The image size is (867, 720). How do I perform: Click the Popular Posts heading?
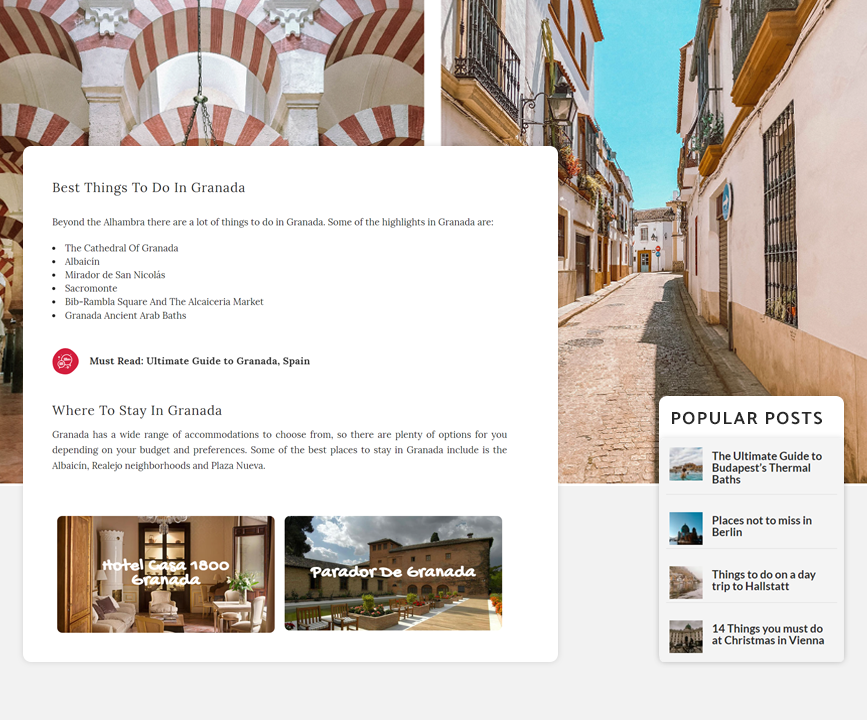tap(746, 418)
